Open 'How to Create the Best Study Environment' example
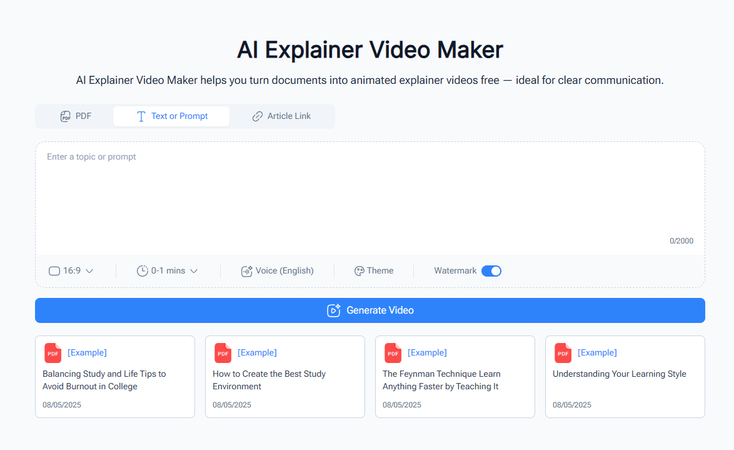This screenshot has height=450, width=734. [285, 376]
